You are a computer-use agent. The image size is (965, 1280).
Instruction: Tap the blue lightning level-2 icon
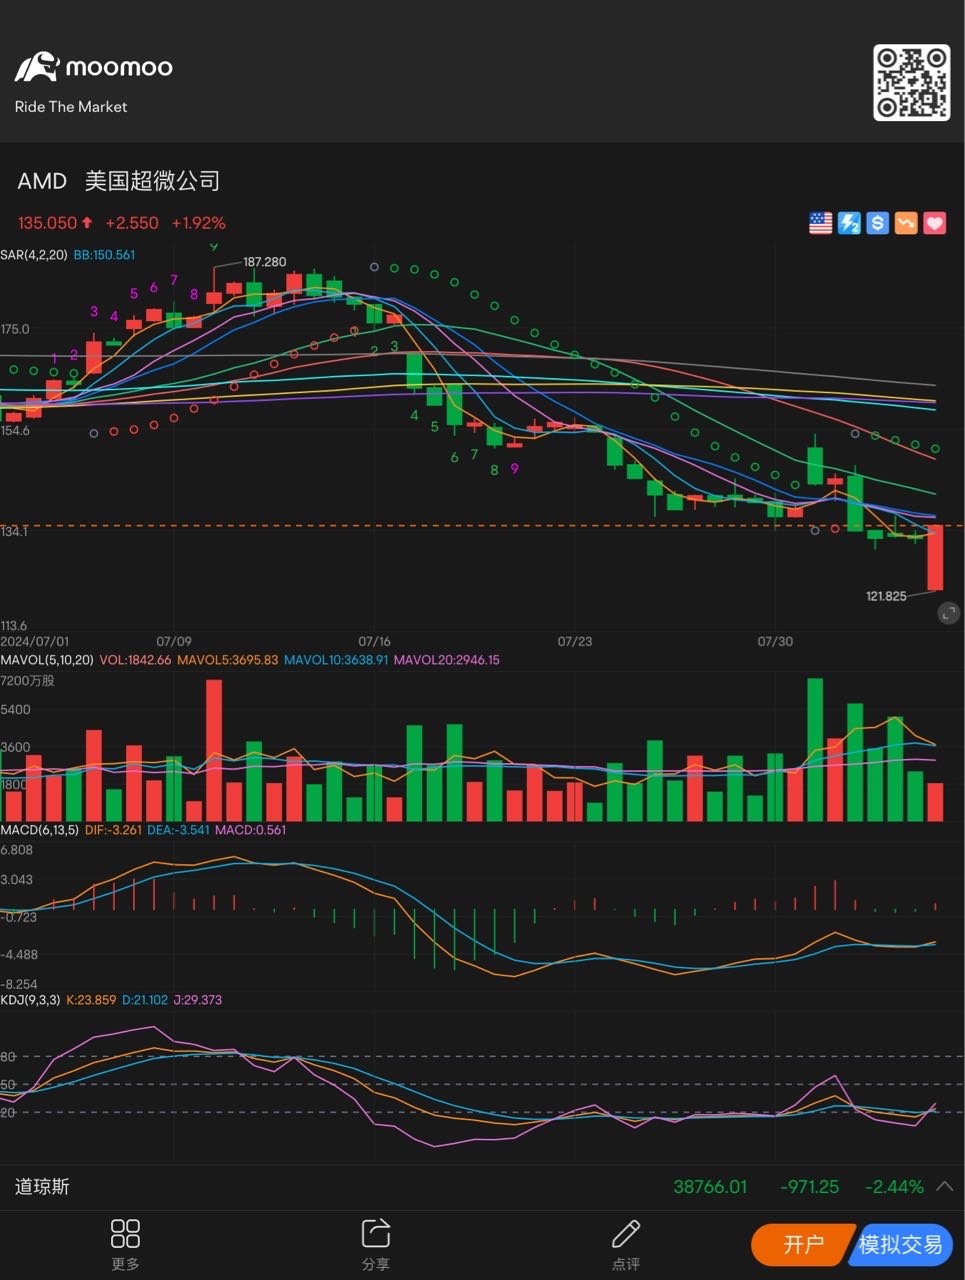click(x=849, y=223)
